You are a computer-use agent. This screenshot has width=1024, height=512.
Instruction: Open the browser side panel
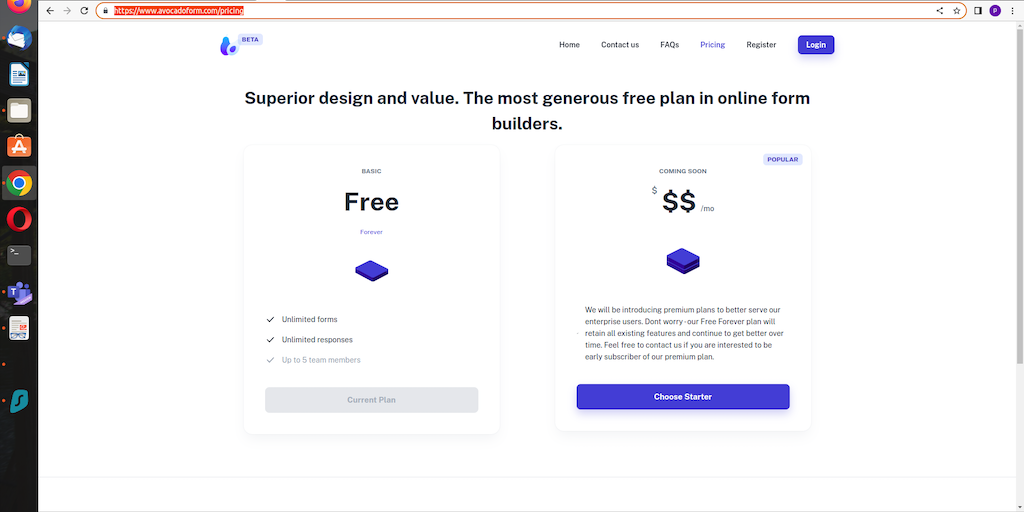(x=978, y=10)
